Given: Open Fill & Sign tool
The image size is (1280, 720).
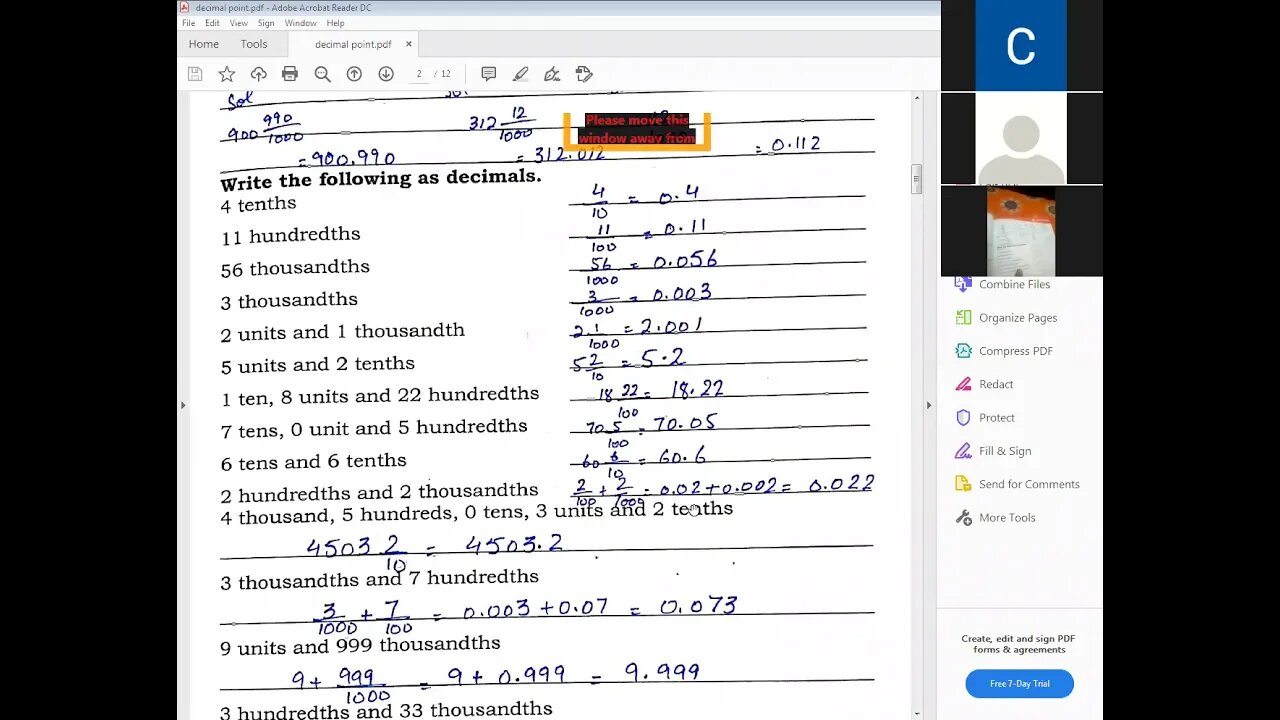Looking at the screenshot, I should pyautogui.click(x=994, y=451).
